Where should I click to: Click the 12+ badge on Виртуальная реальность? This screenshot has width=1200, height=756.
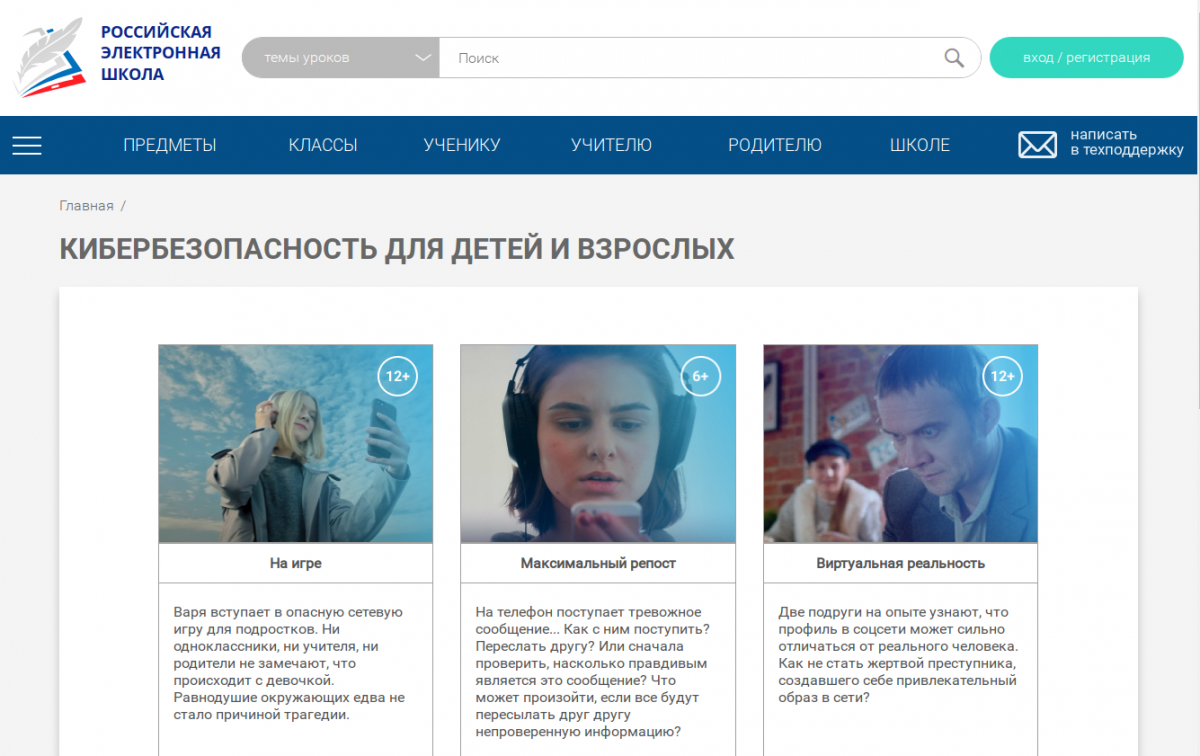tap(1001, 377)
